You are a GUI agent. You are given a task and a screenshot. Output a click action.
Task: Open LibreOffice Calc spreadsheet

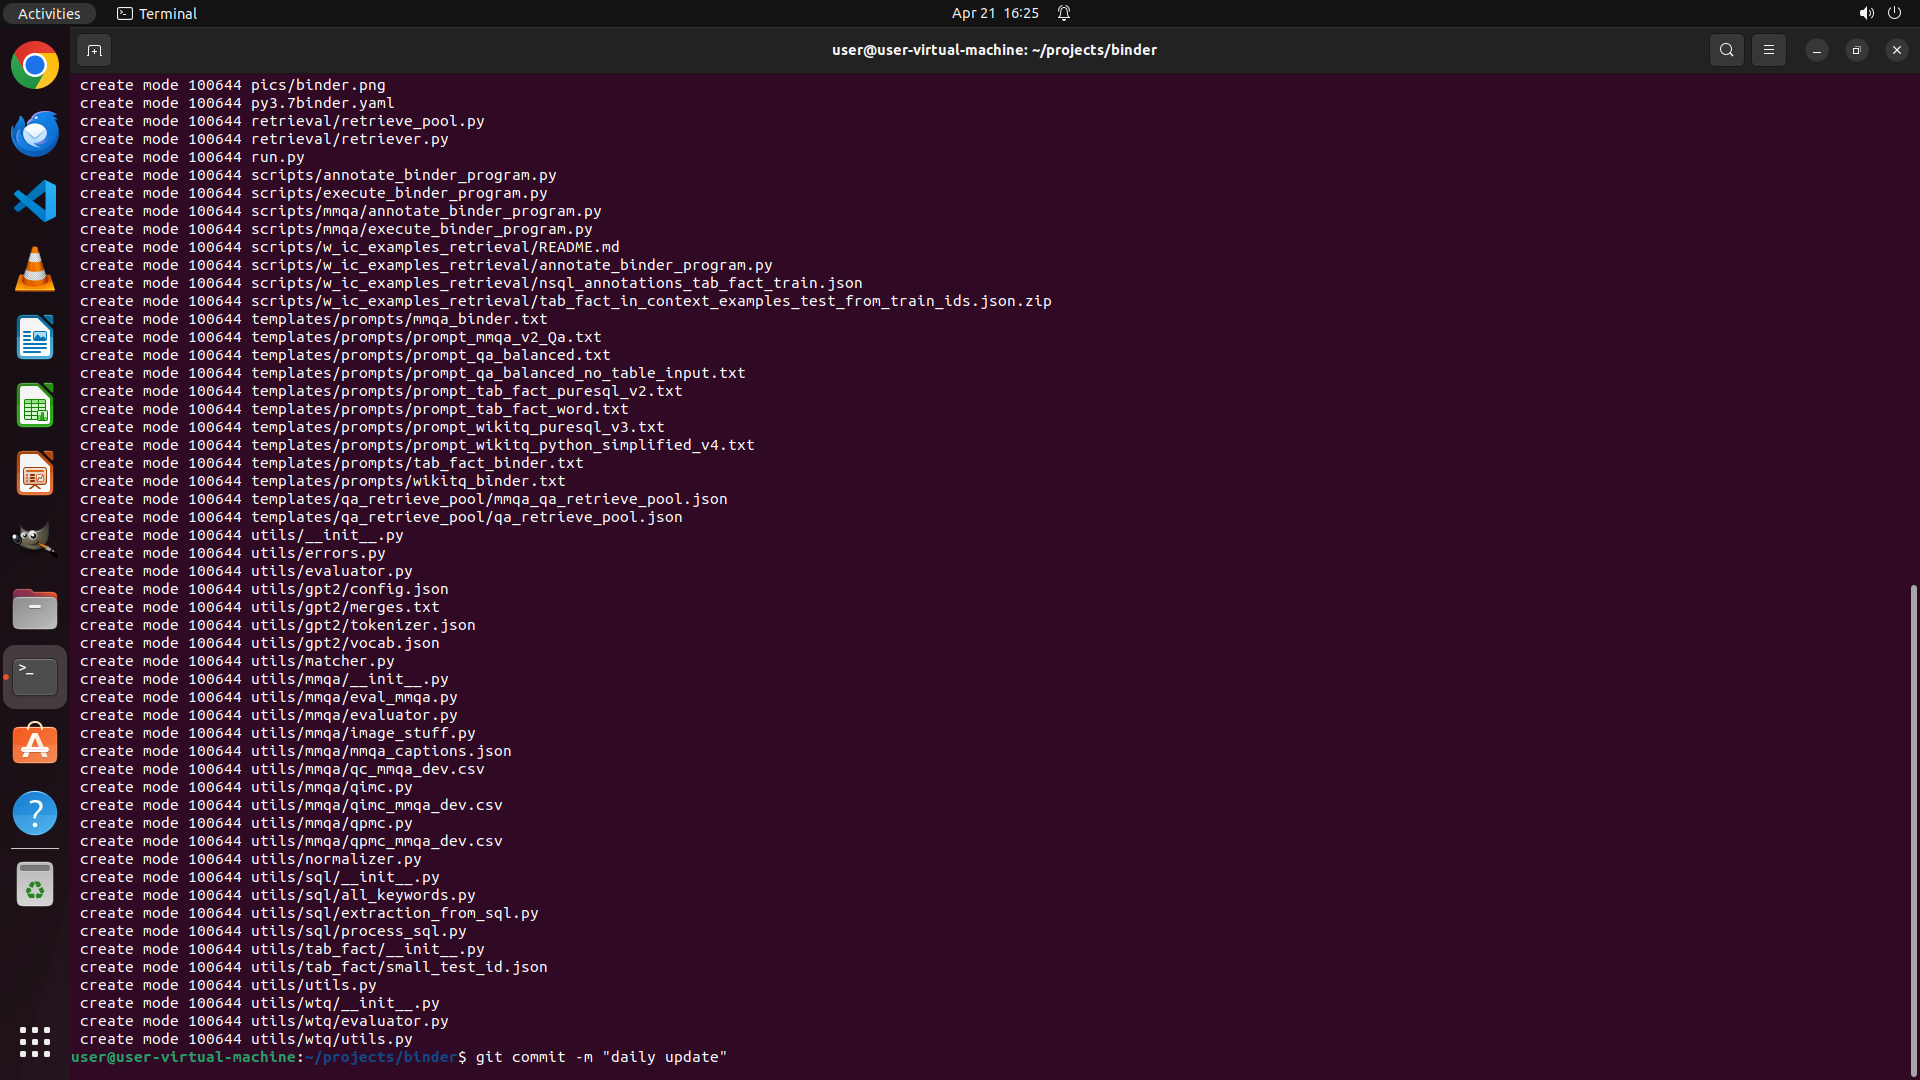[x=35, y=406]
